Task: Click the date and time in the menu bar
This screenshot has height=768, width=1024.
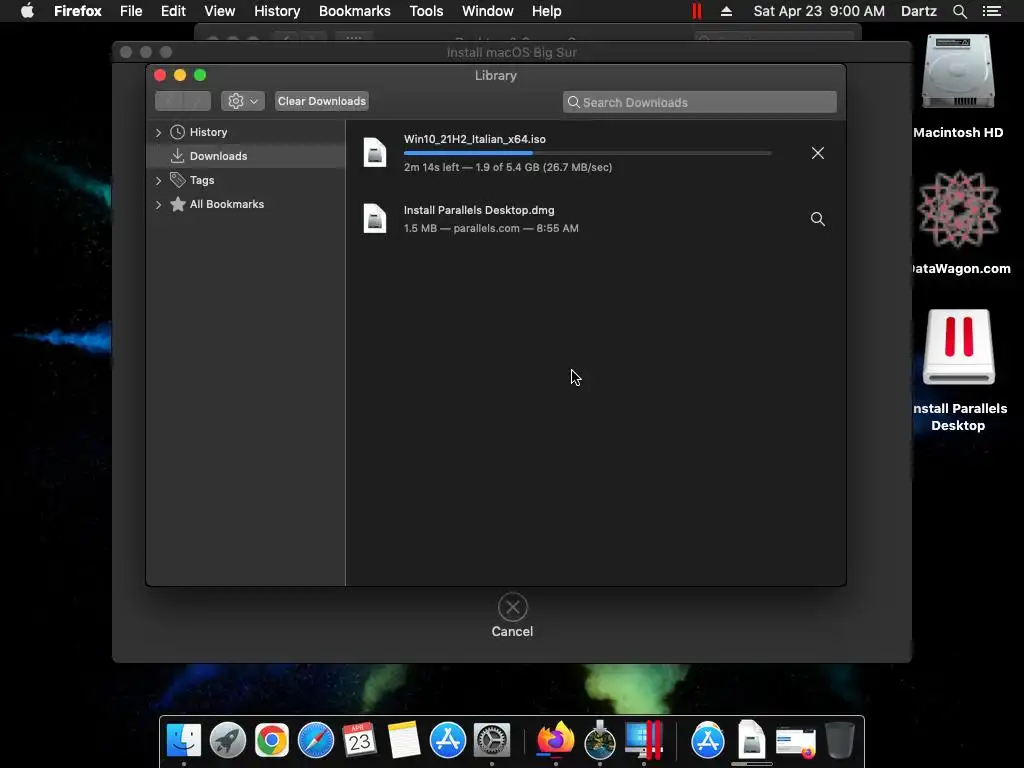Action: 819,11
